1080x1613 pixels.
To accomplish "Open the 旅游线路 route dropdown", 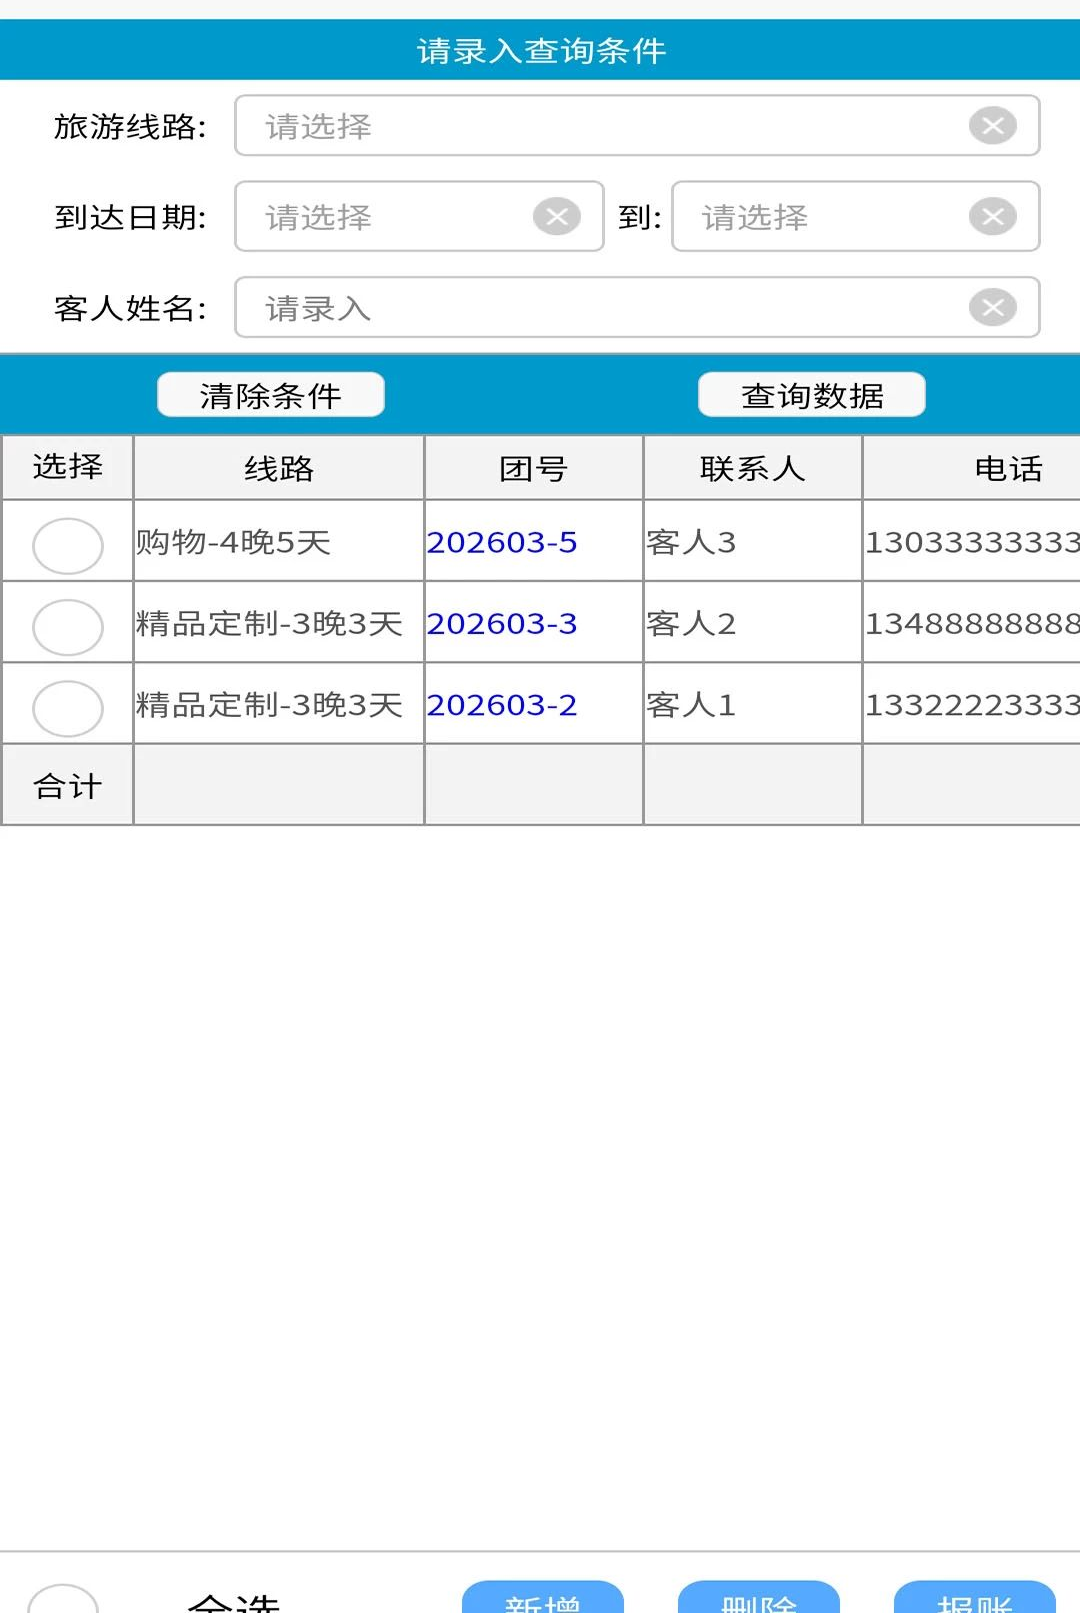I will (x=600, y=126).
